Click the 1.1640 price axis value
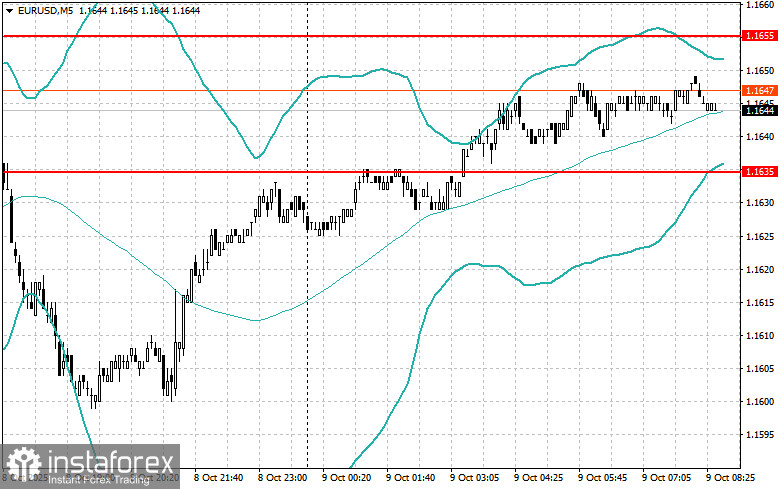 click(x=760, y=137)
